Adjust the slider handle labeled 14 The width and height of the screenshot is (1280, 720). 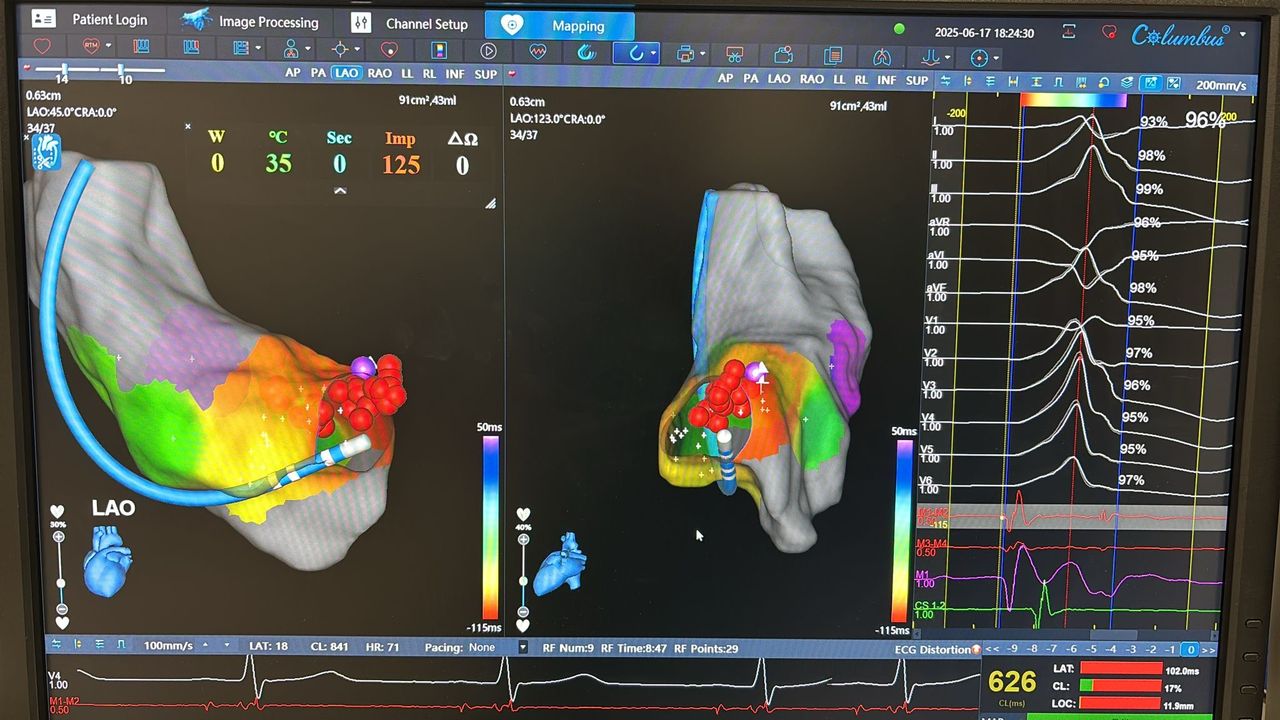[63, 71]
